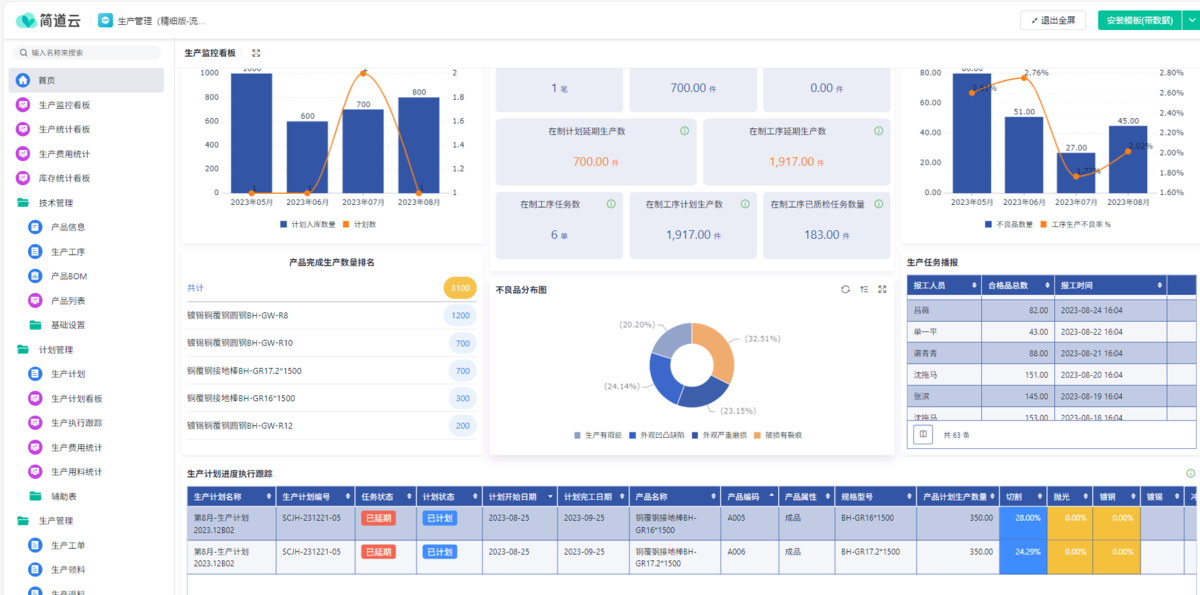Viewport: 1200px width, 595px height.
Task: Refresh the 不良品分布图 chart
Action: click(845, 289)
